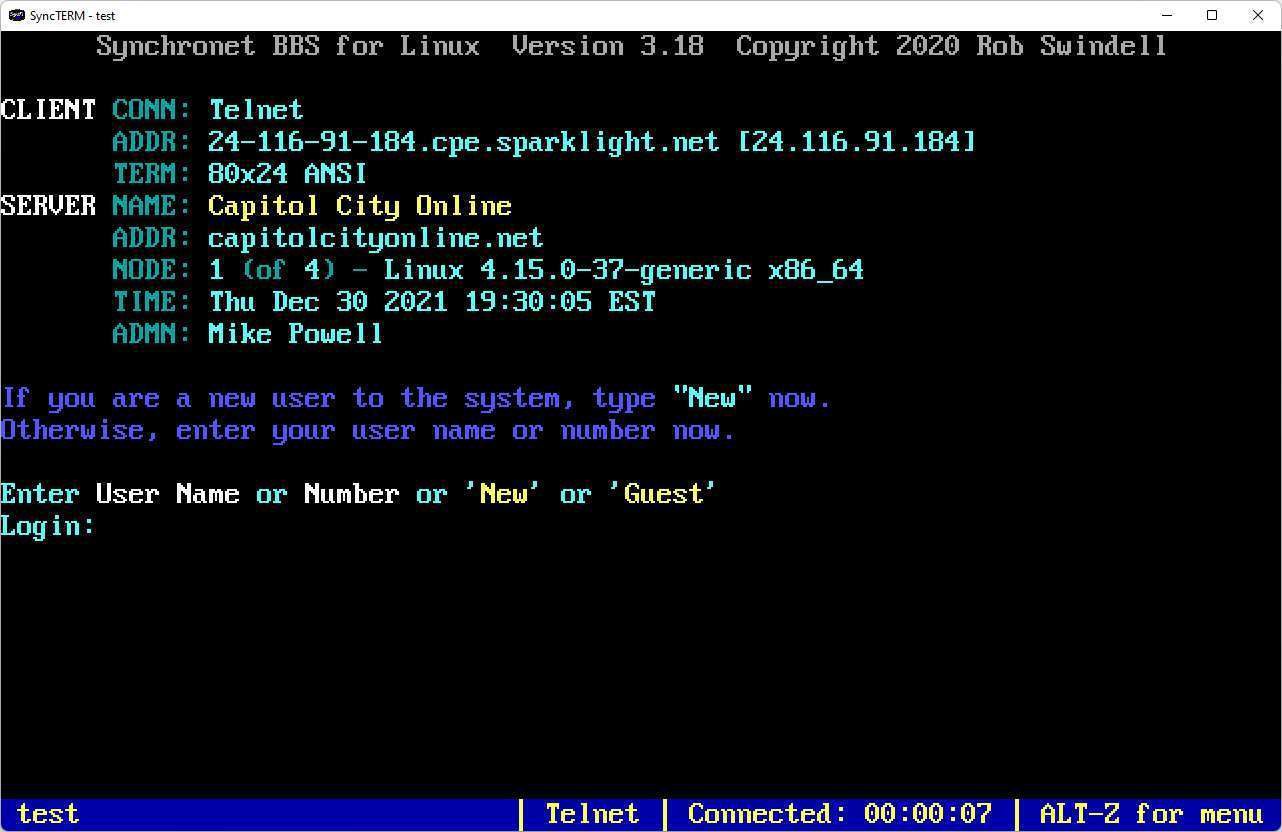Click the node info line 1 (of 4)

536,270
